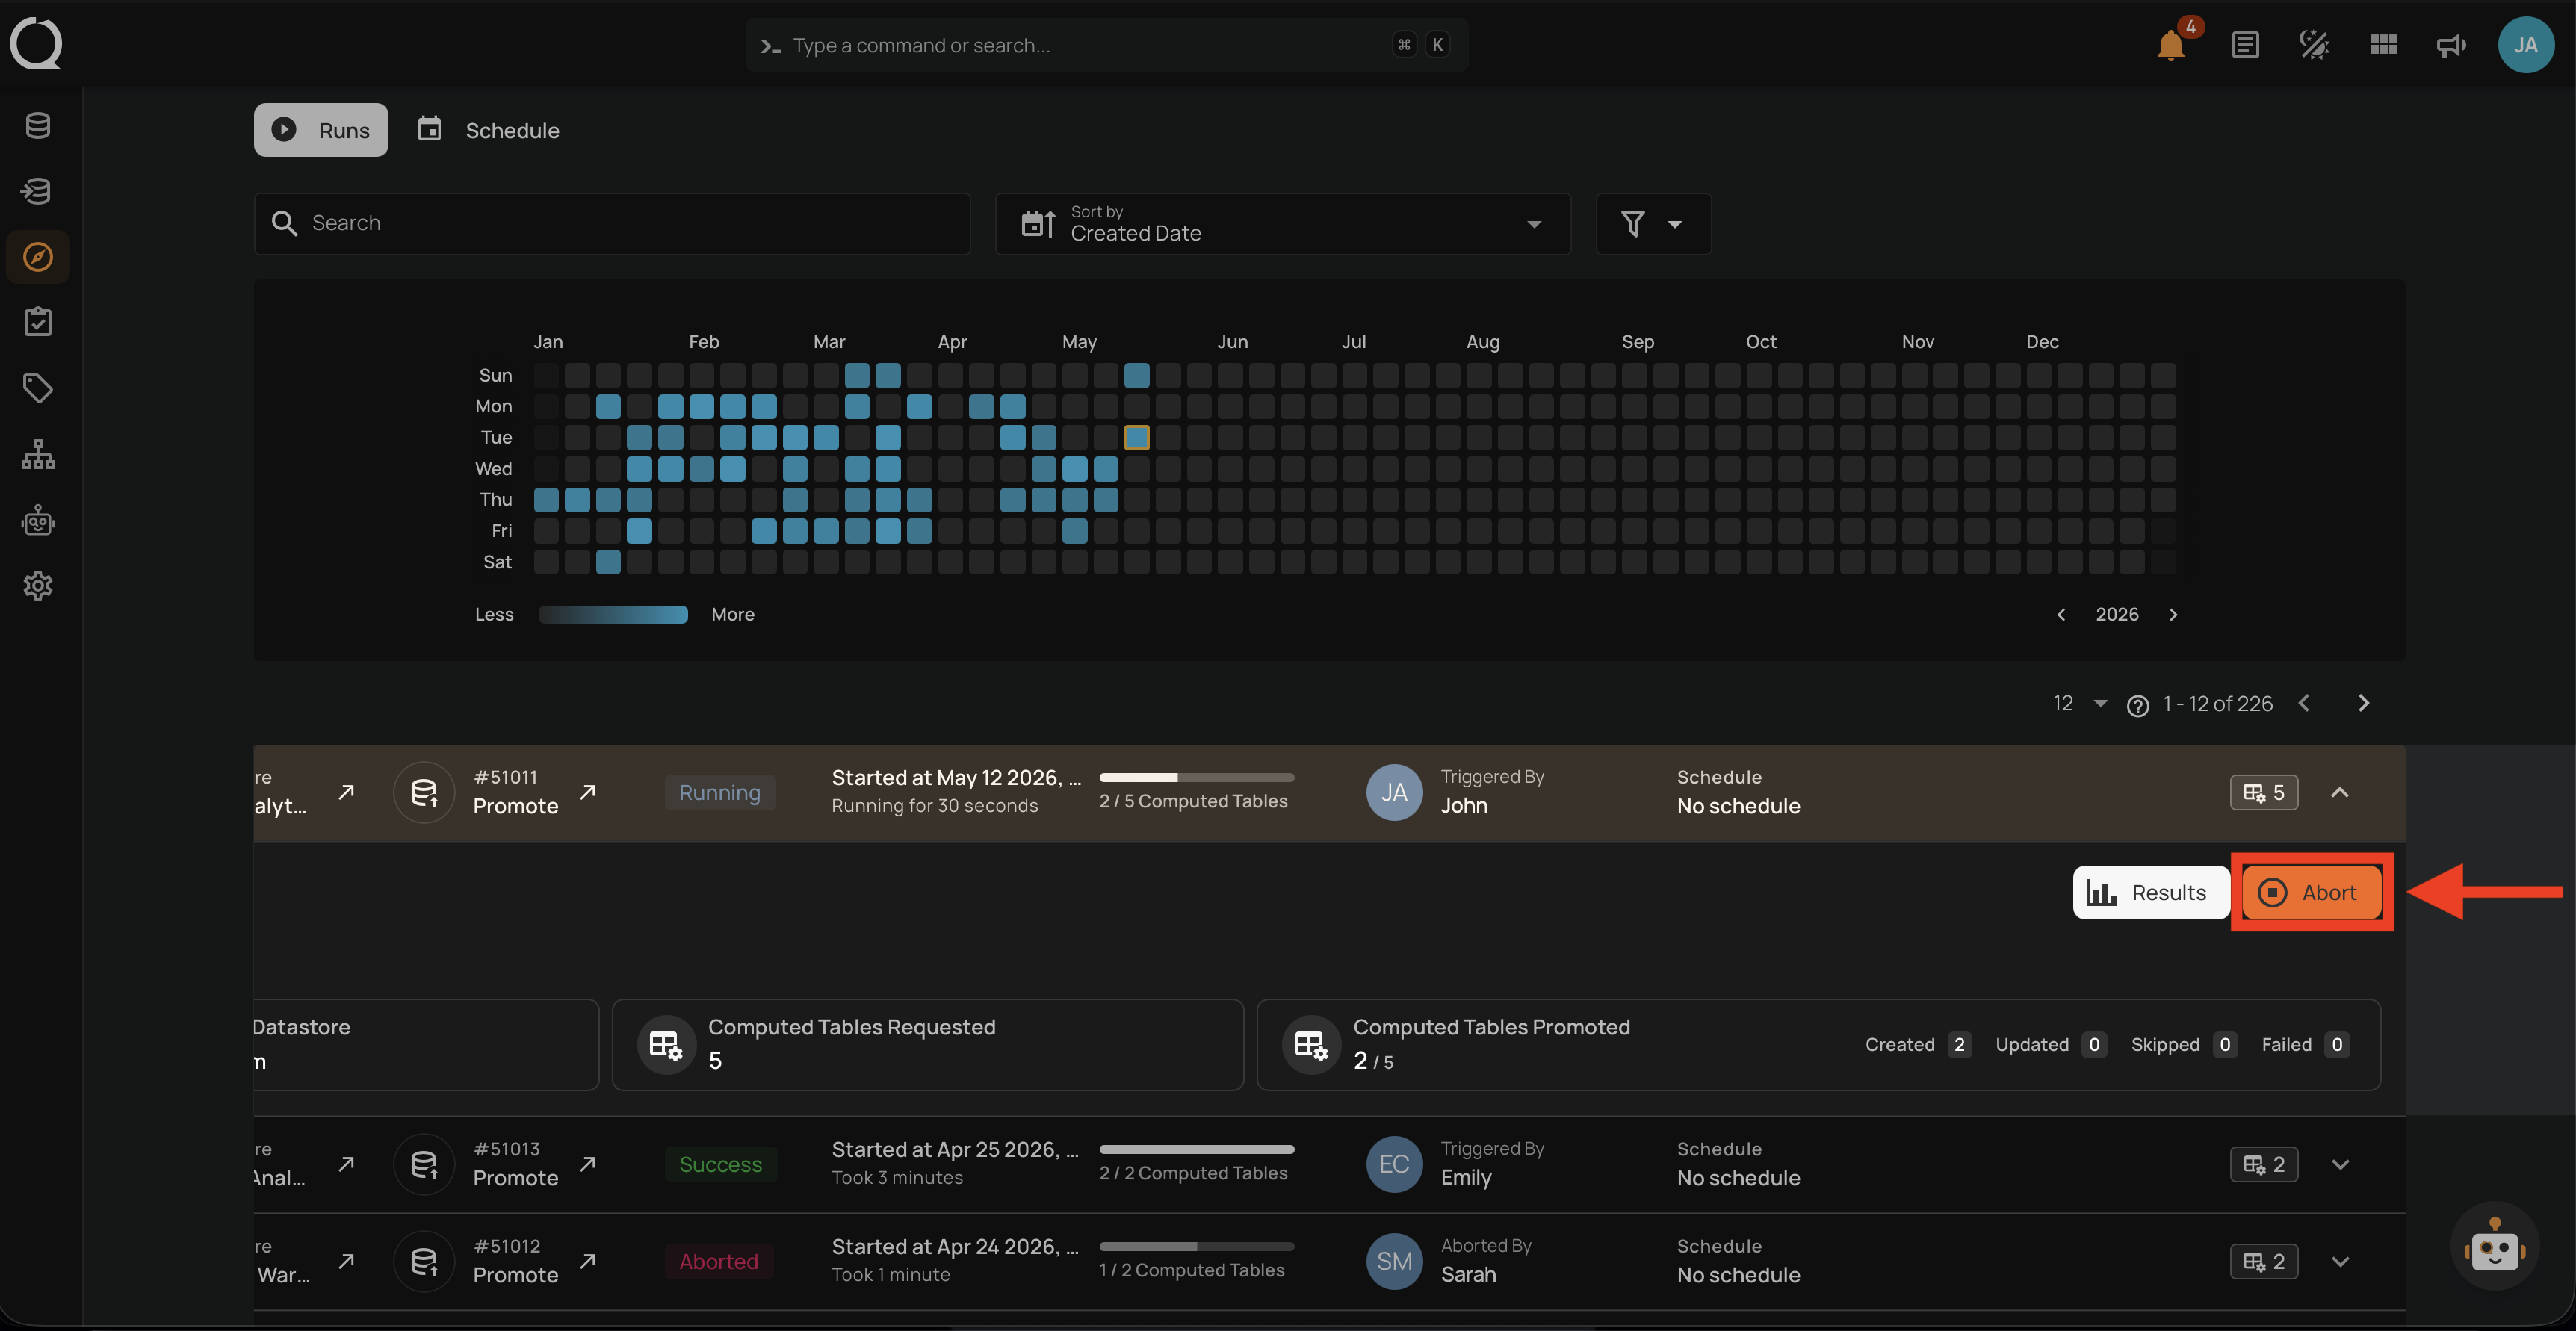Open the apps grid icon
The image size is (2576, 1331).
click(x=2384, y=45)
